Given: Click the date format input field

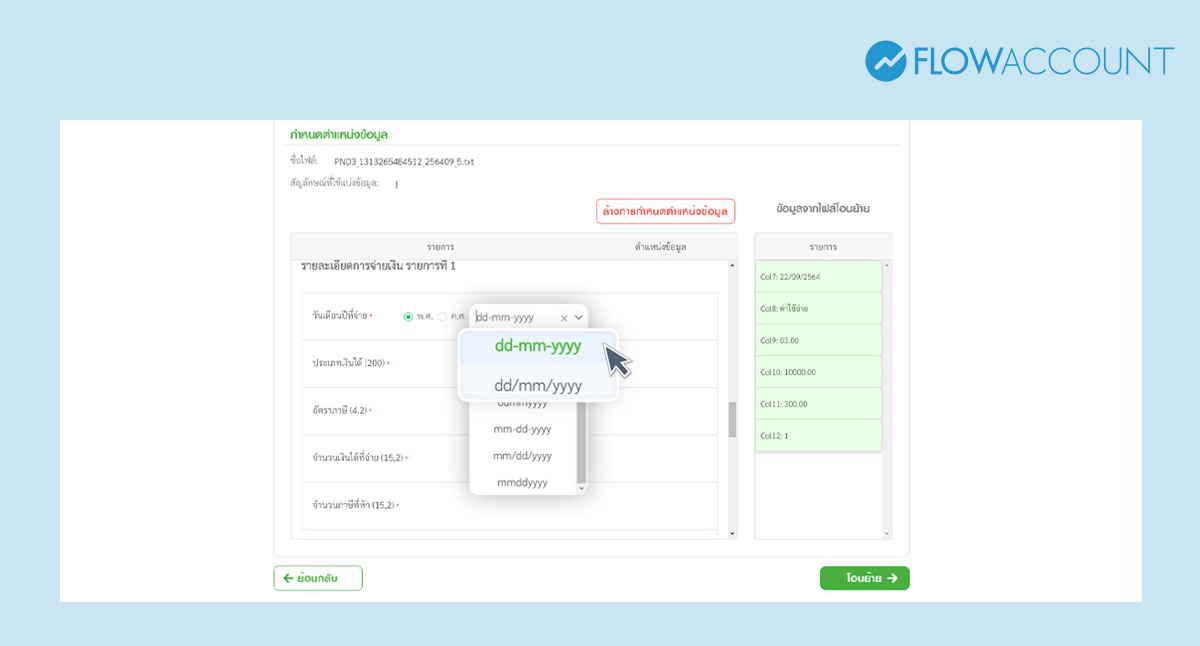Looking at the screenshot, I should click(x=514, y=318).
